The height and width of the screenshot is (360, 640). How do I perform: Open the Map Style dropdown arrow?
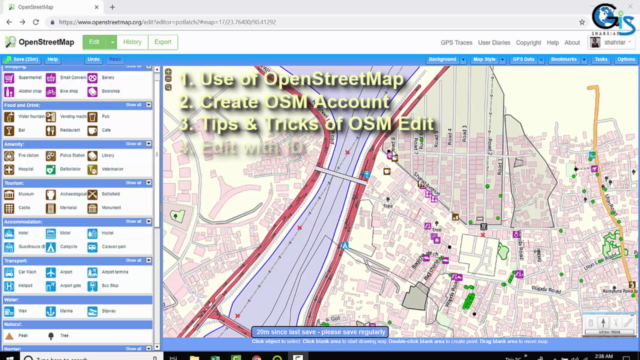click(x=502, y=60)
